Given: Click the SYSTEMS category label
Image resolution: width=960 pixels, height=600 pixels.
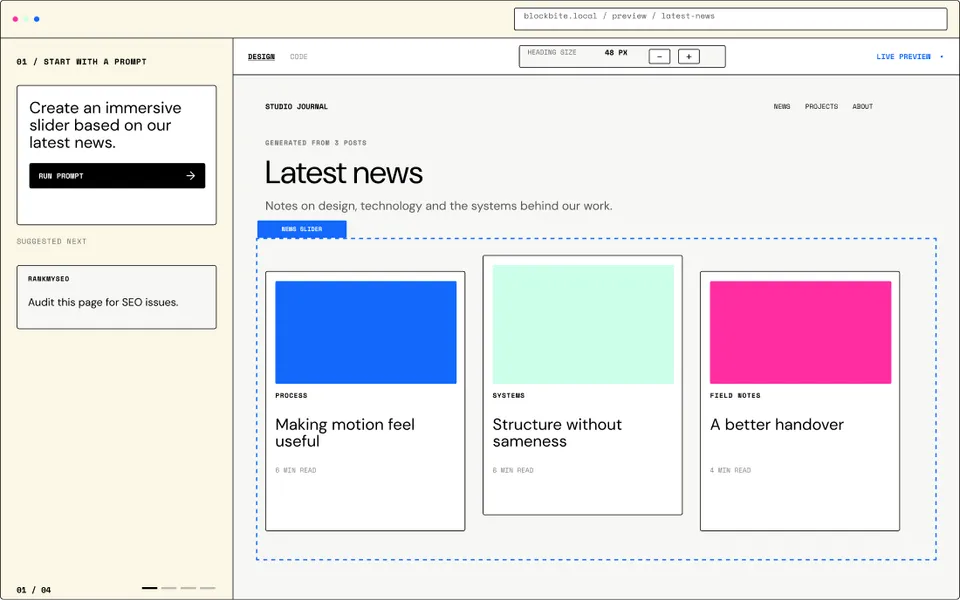Looking at the screenshot, I should point(509,396).
